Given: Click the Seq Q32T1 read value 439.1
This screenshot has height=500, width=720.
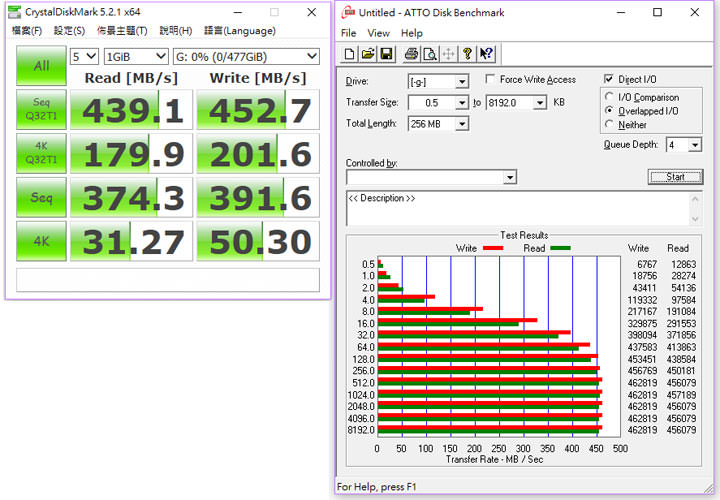Looking at the screenshot, I should tap(131, 110).
